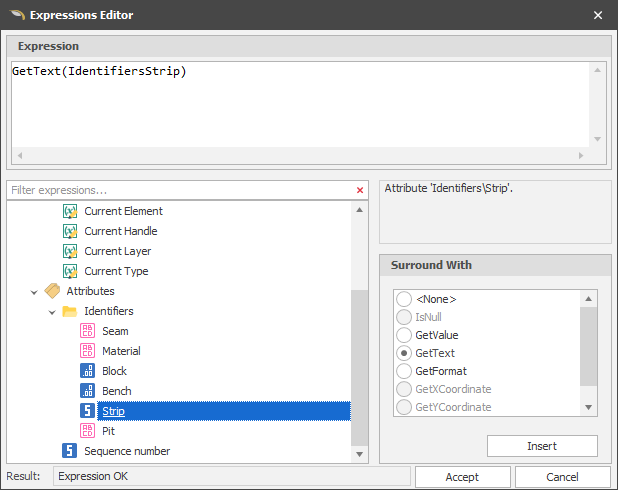Collapse the Attributes tree node

click(x=35, y=291)
